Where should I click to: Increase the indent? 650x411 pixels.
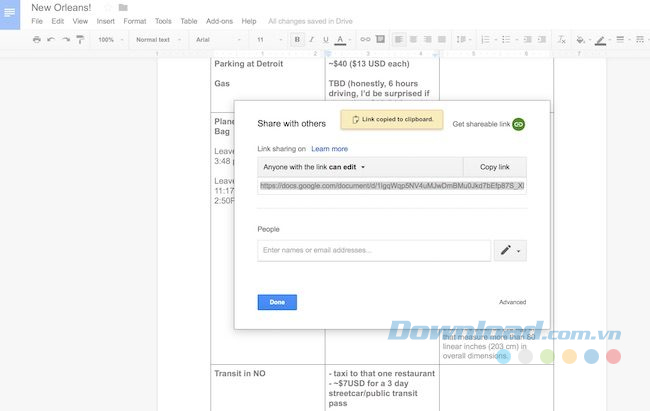pos(541,39)
